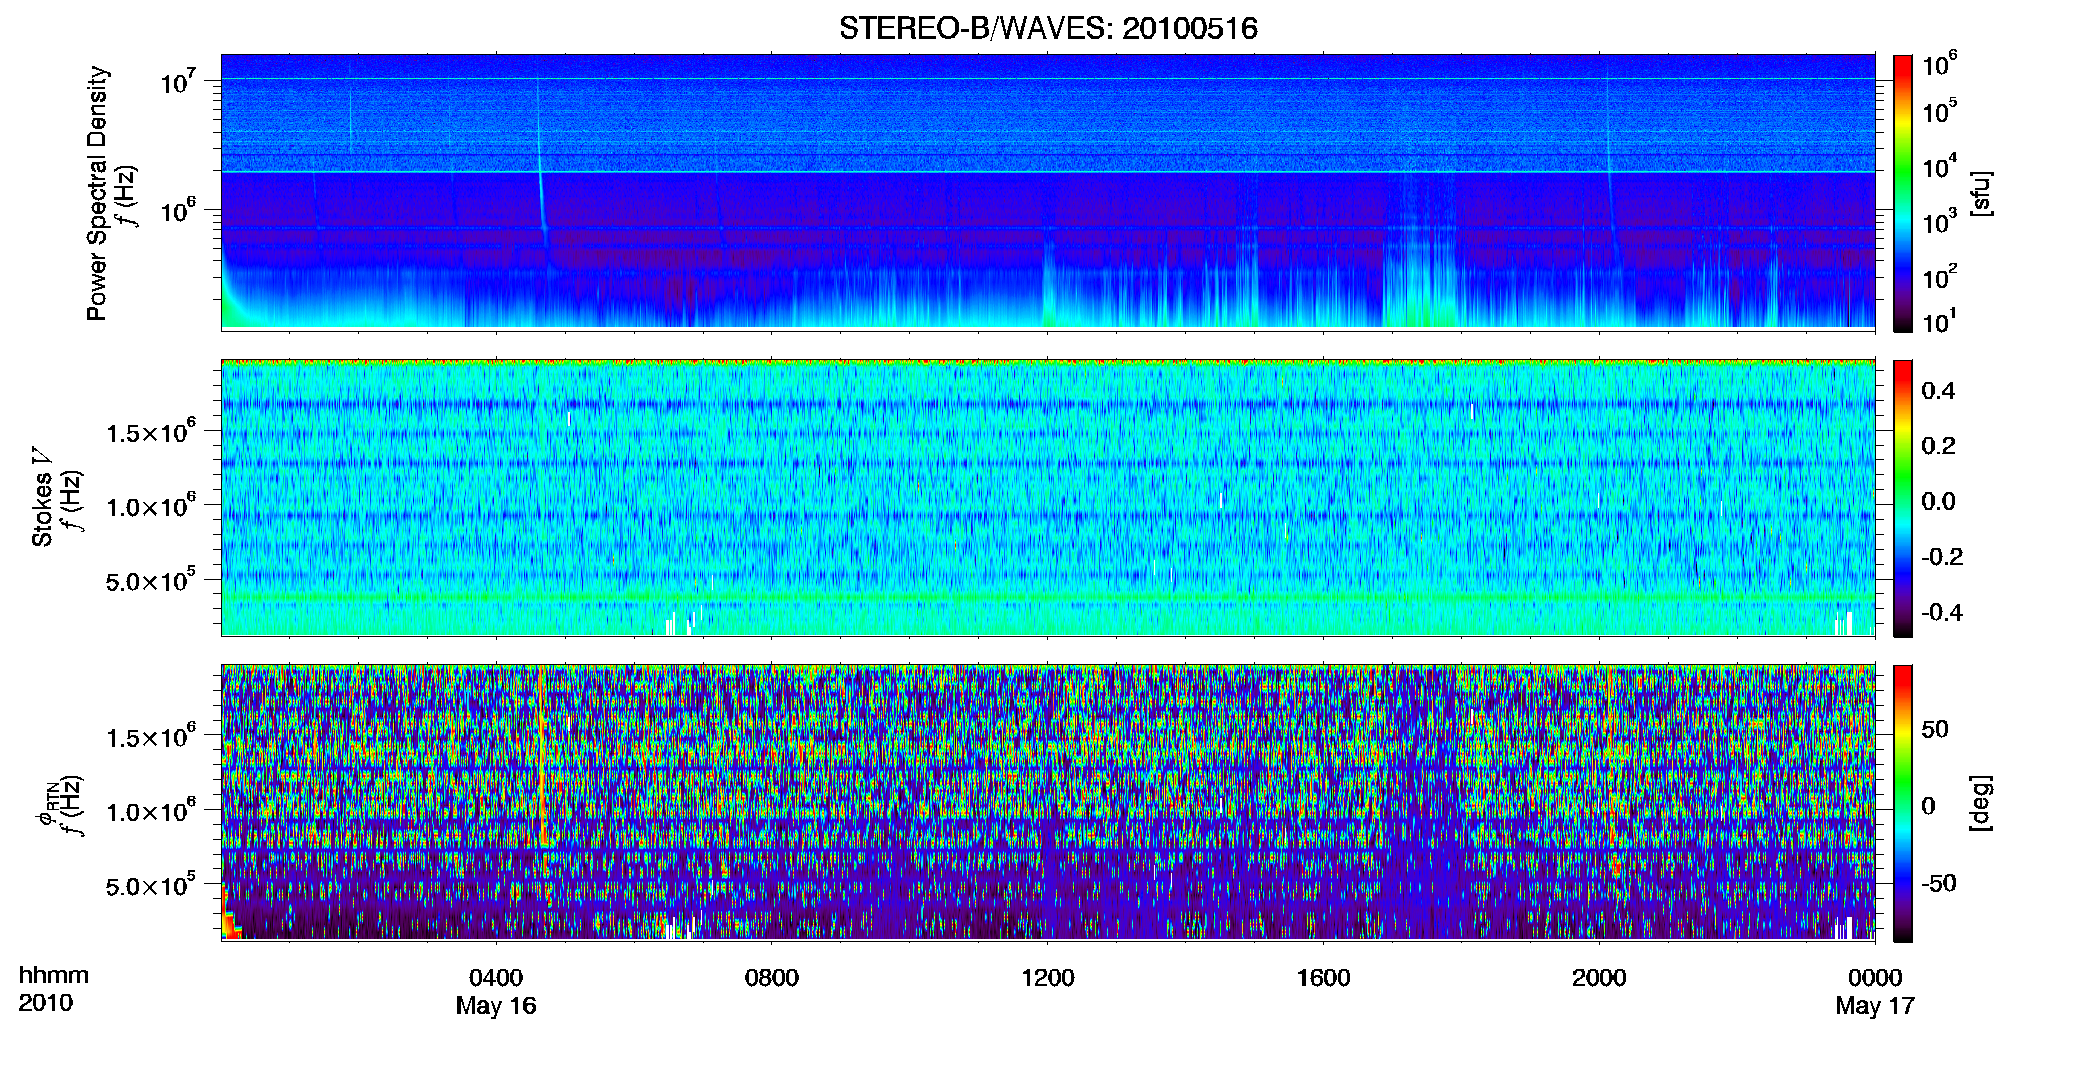
Task: Click the 2010 year label
Action: tap(45, 1003)
